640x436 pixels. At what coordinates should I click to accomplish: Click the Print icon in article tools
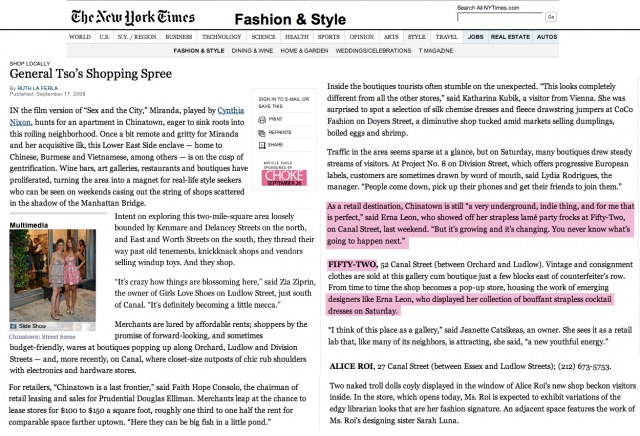tap(262, 120)
